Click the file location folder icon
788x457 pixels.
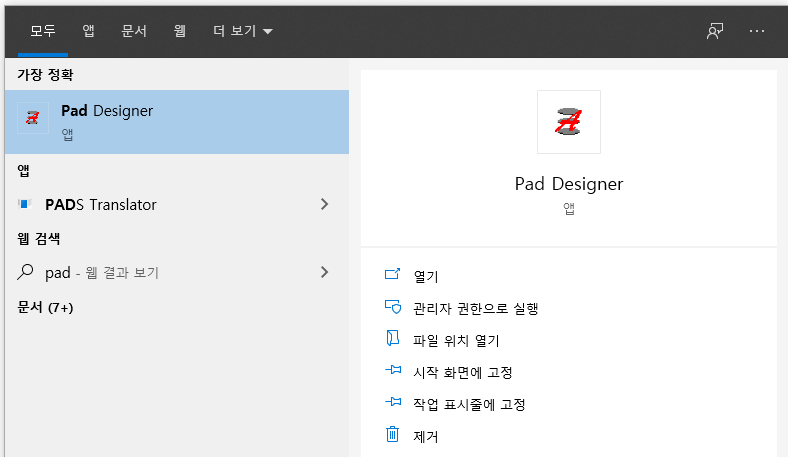point(392,338)
